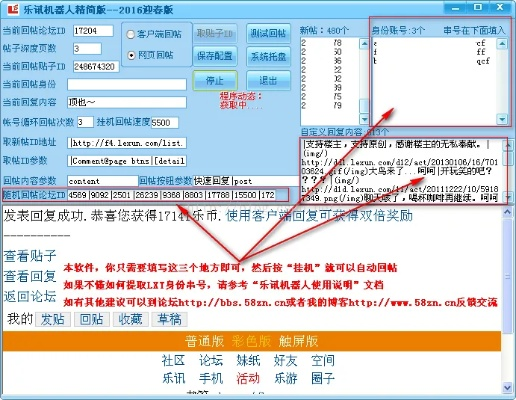516x400 pixels.
Task: Open the 返回论坛 link
Action: [30, 296]
